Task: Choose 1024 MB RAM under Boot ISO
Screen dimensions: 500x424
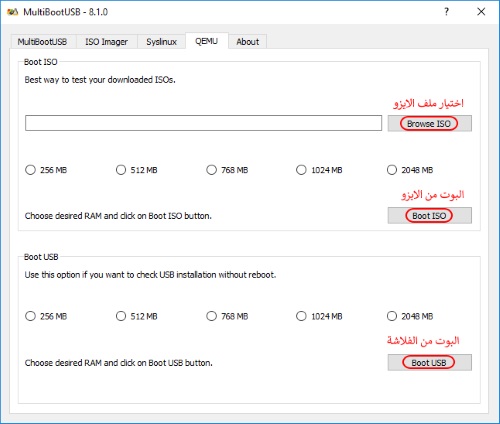Action: (319, 170)
